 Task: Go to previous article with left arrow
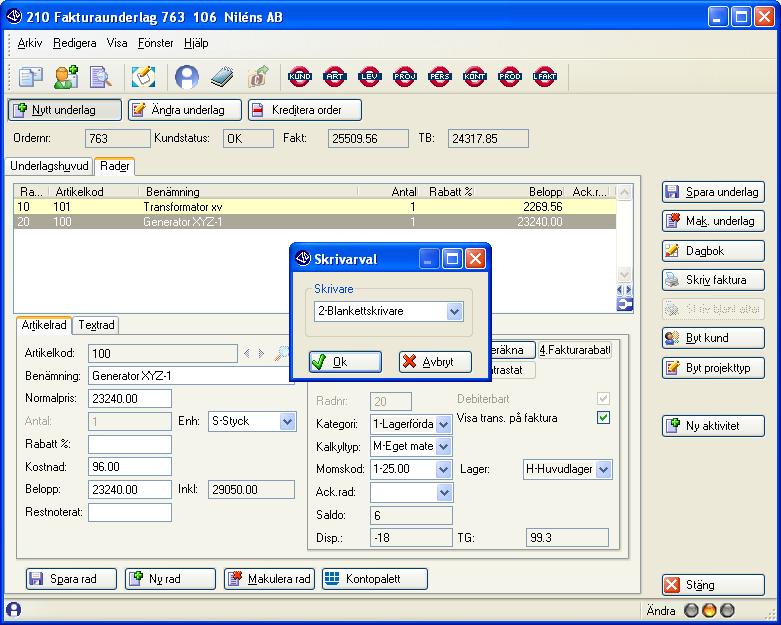[x=247, y=354]
